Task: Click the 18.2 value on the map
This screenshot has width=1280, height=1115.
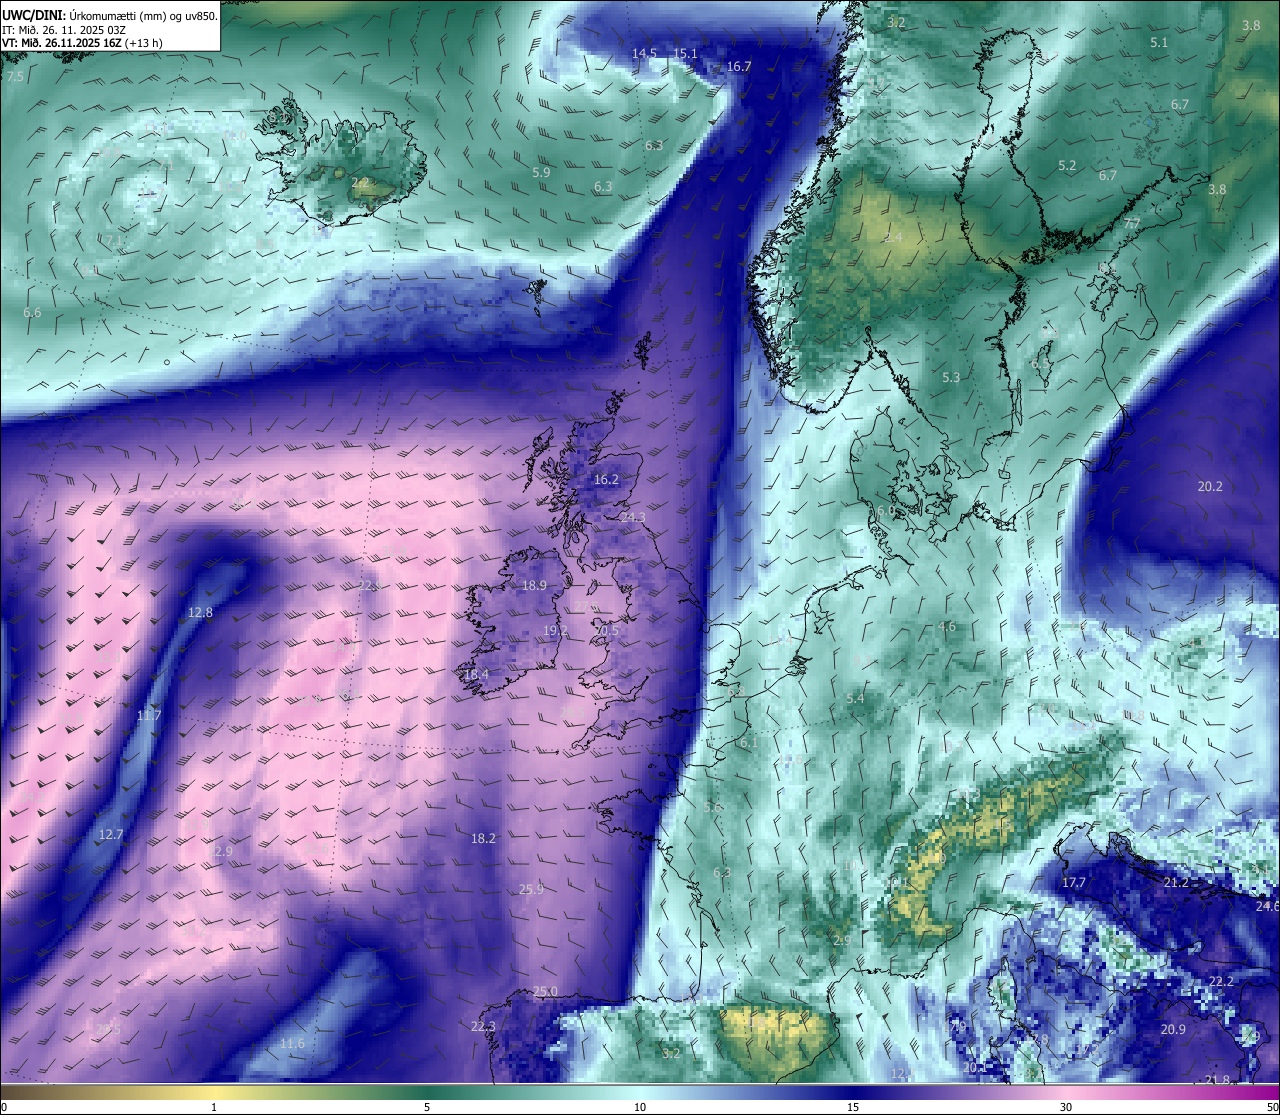Action: [x=483, y=838]
